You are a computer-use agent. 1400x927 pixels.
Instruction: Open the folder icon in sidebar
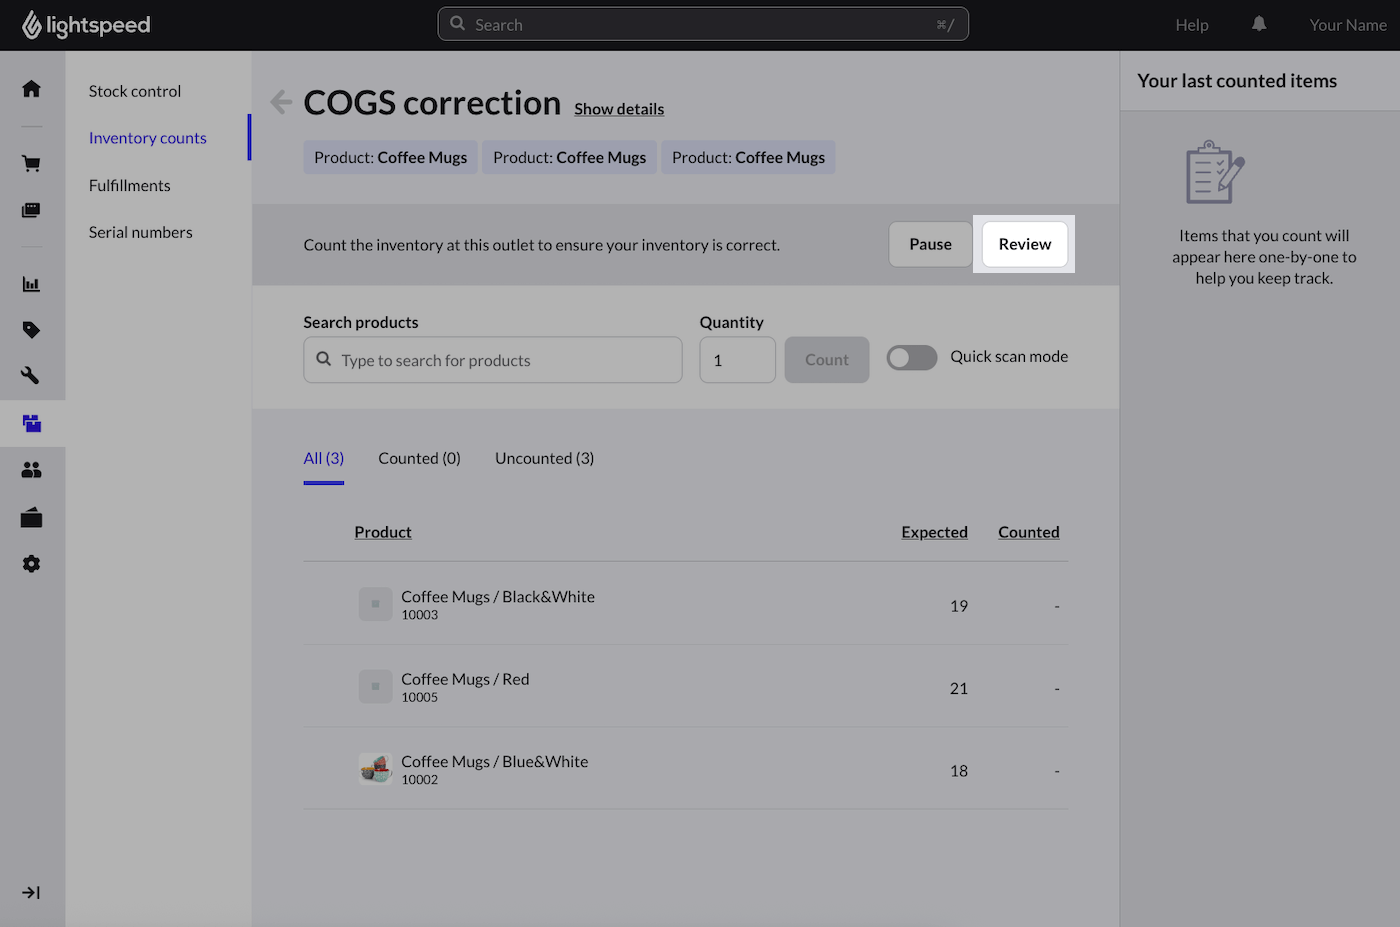[x=31, y=517]
